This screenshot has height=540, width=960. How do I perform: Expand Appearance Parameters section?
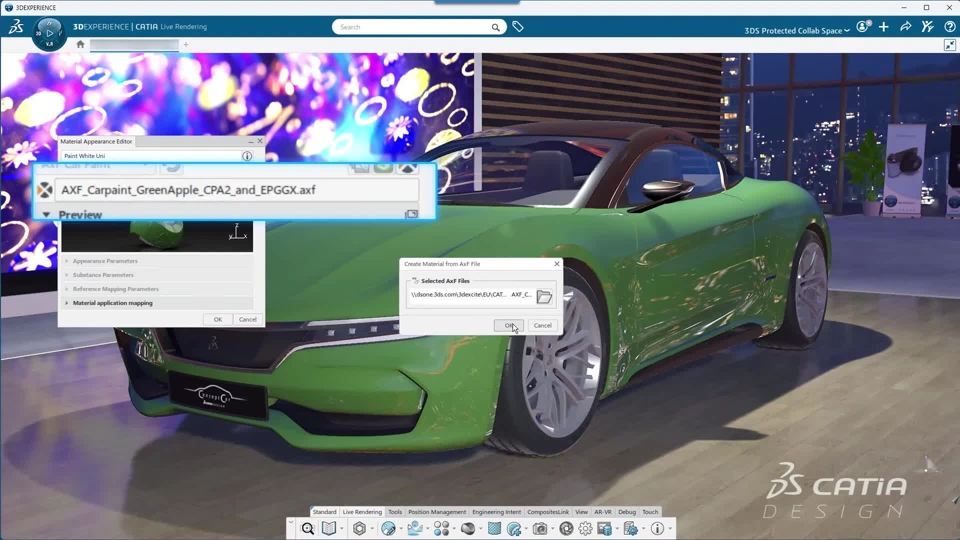[67, 261]
